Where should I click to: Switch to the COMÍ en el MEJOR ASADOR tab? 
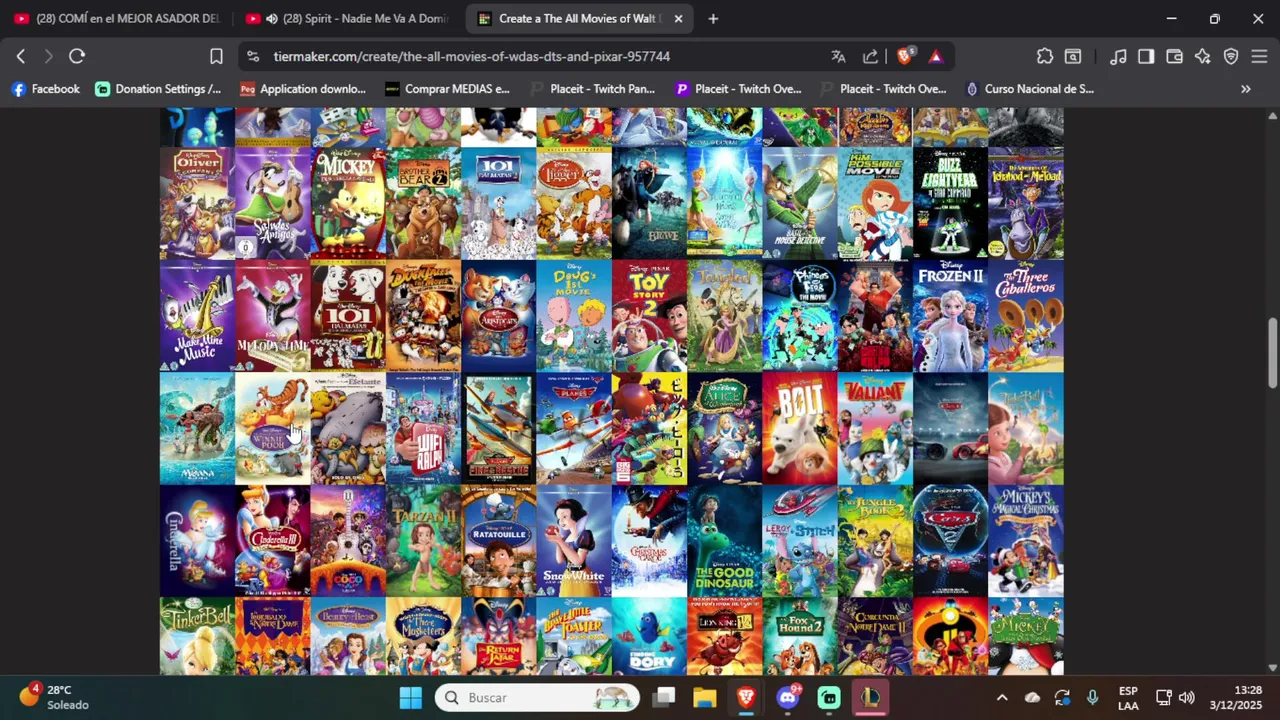[116, 18]
